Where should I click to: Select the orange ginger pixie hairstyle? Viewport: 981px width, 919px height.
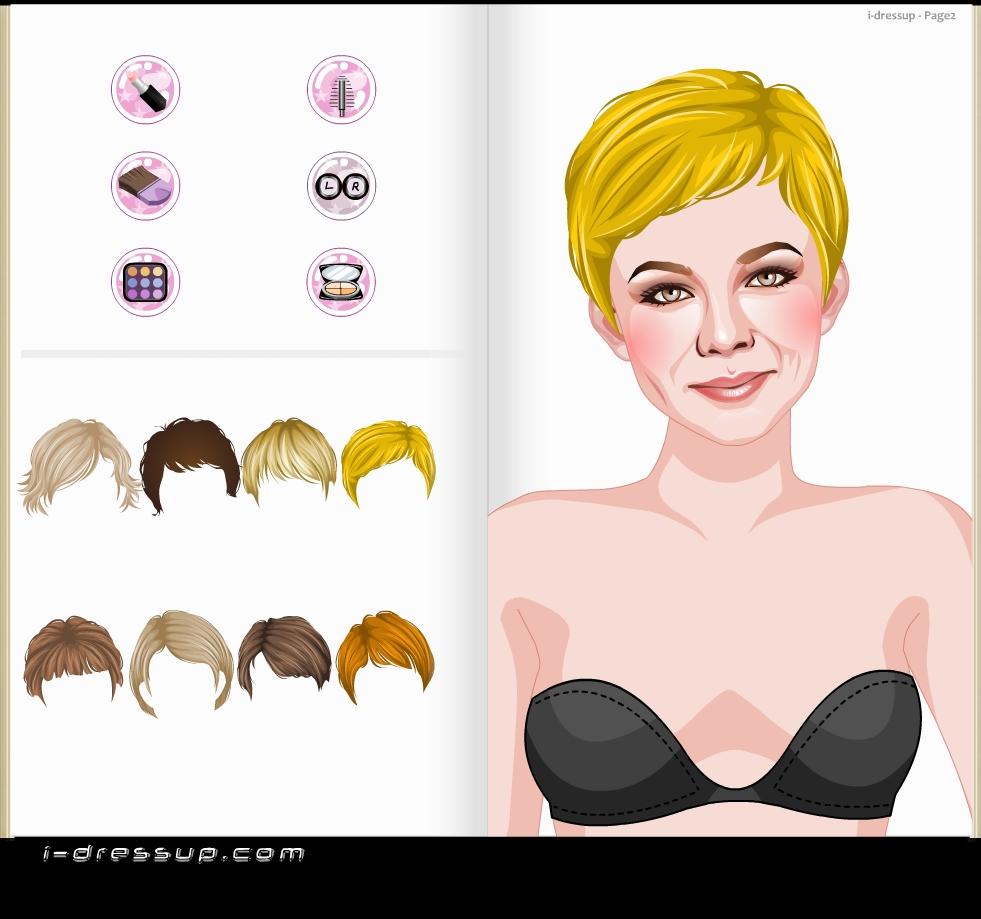[386, 653]
